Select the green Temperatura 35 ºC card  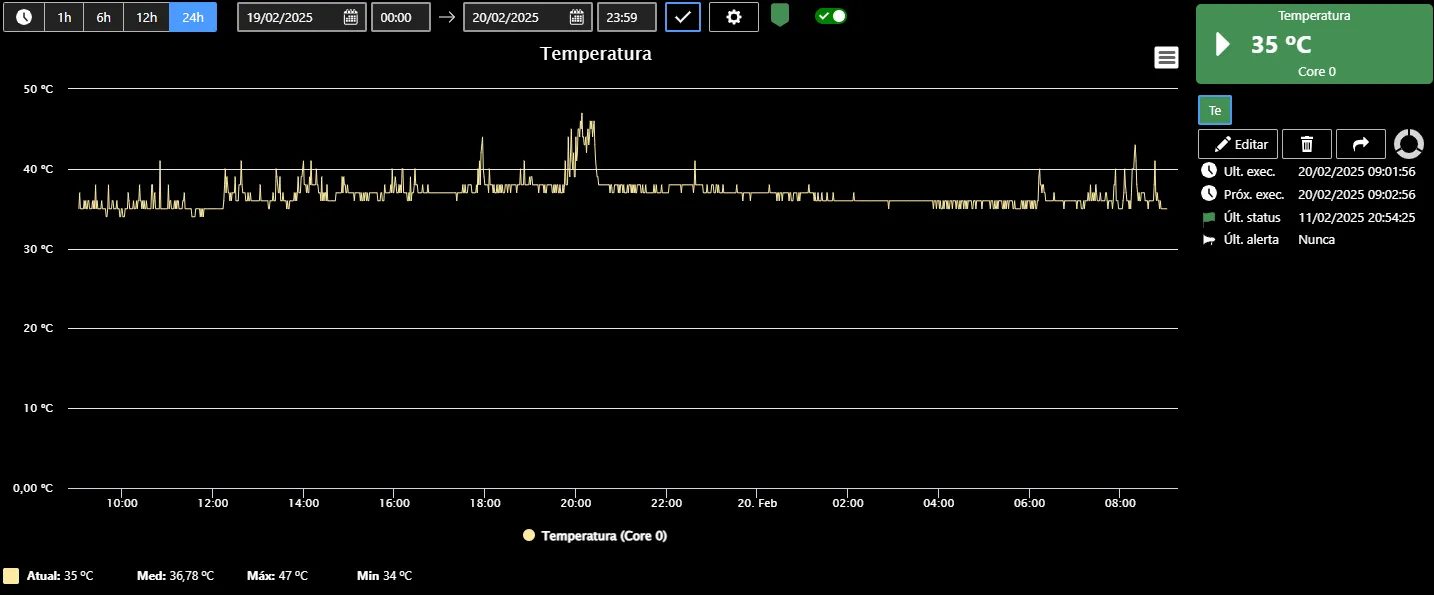point(1314,44)
